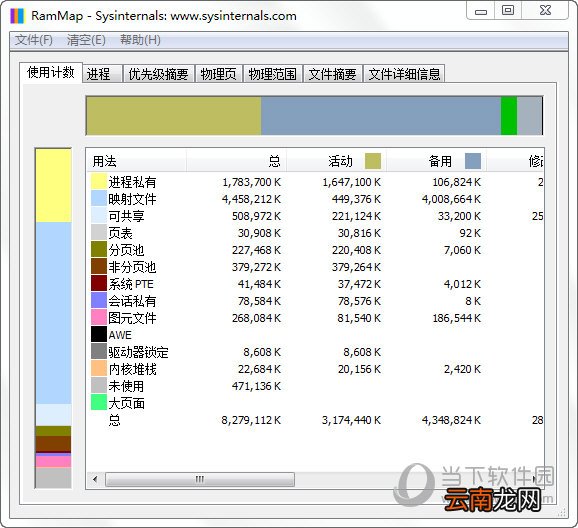Click the light blue segment of the vertical usage bar
This screenshot has width=578, height=528.
click(x=53, y=313)
